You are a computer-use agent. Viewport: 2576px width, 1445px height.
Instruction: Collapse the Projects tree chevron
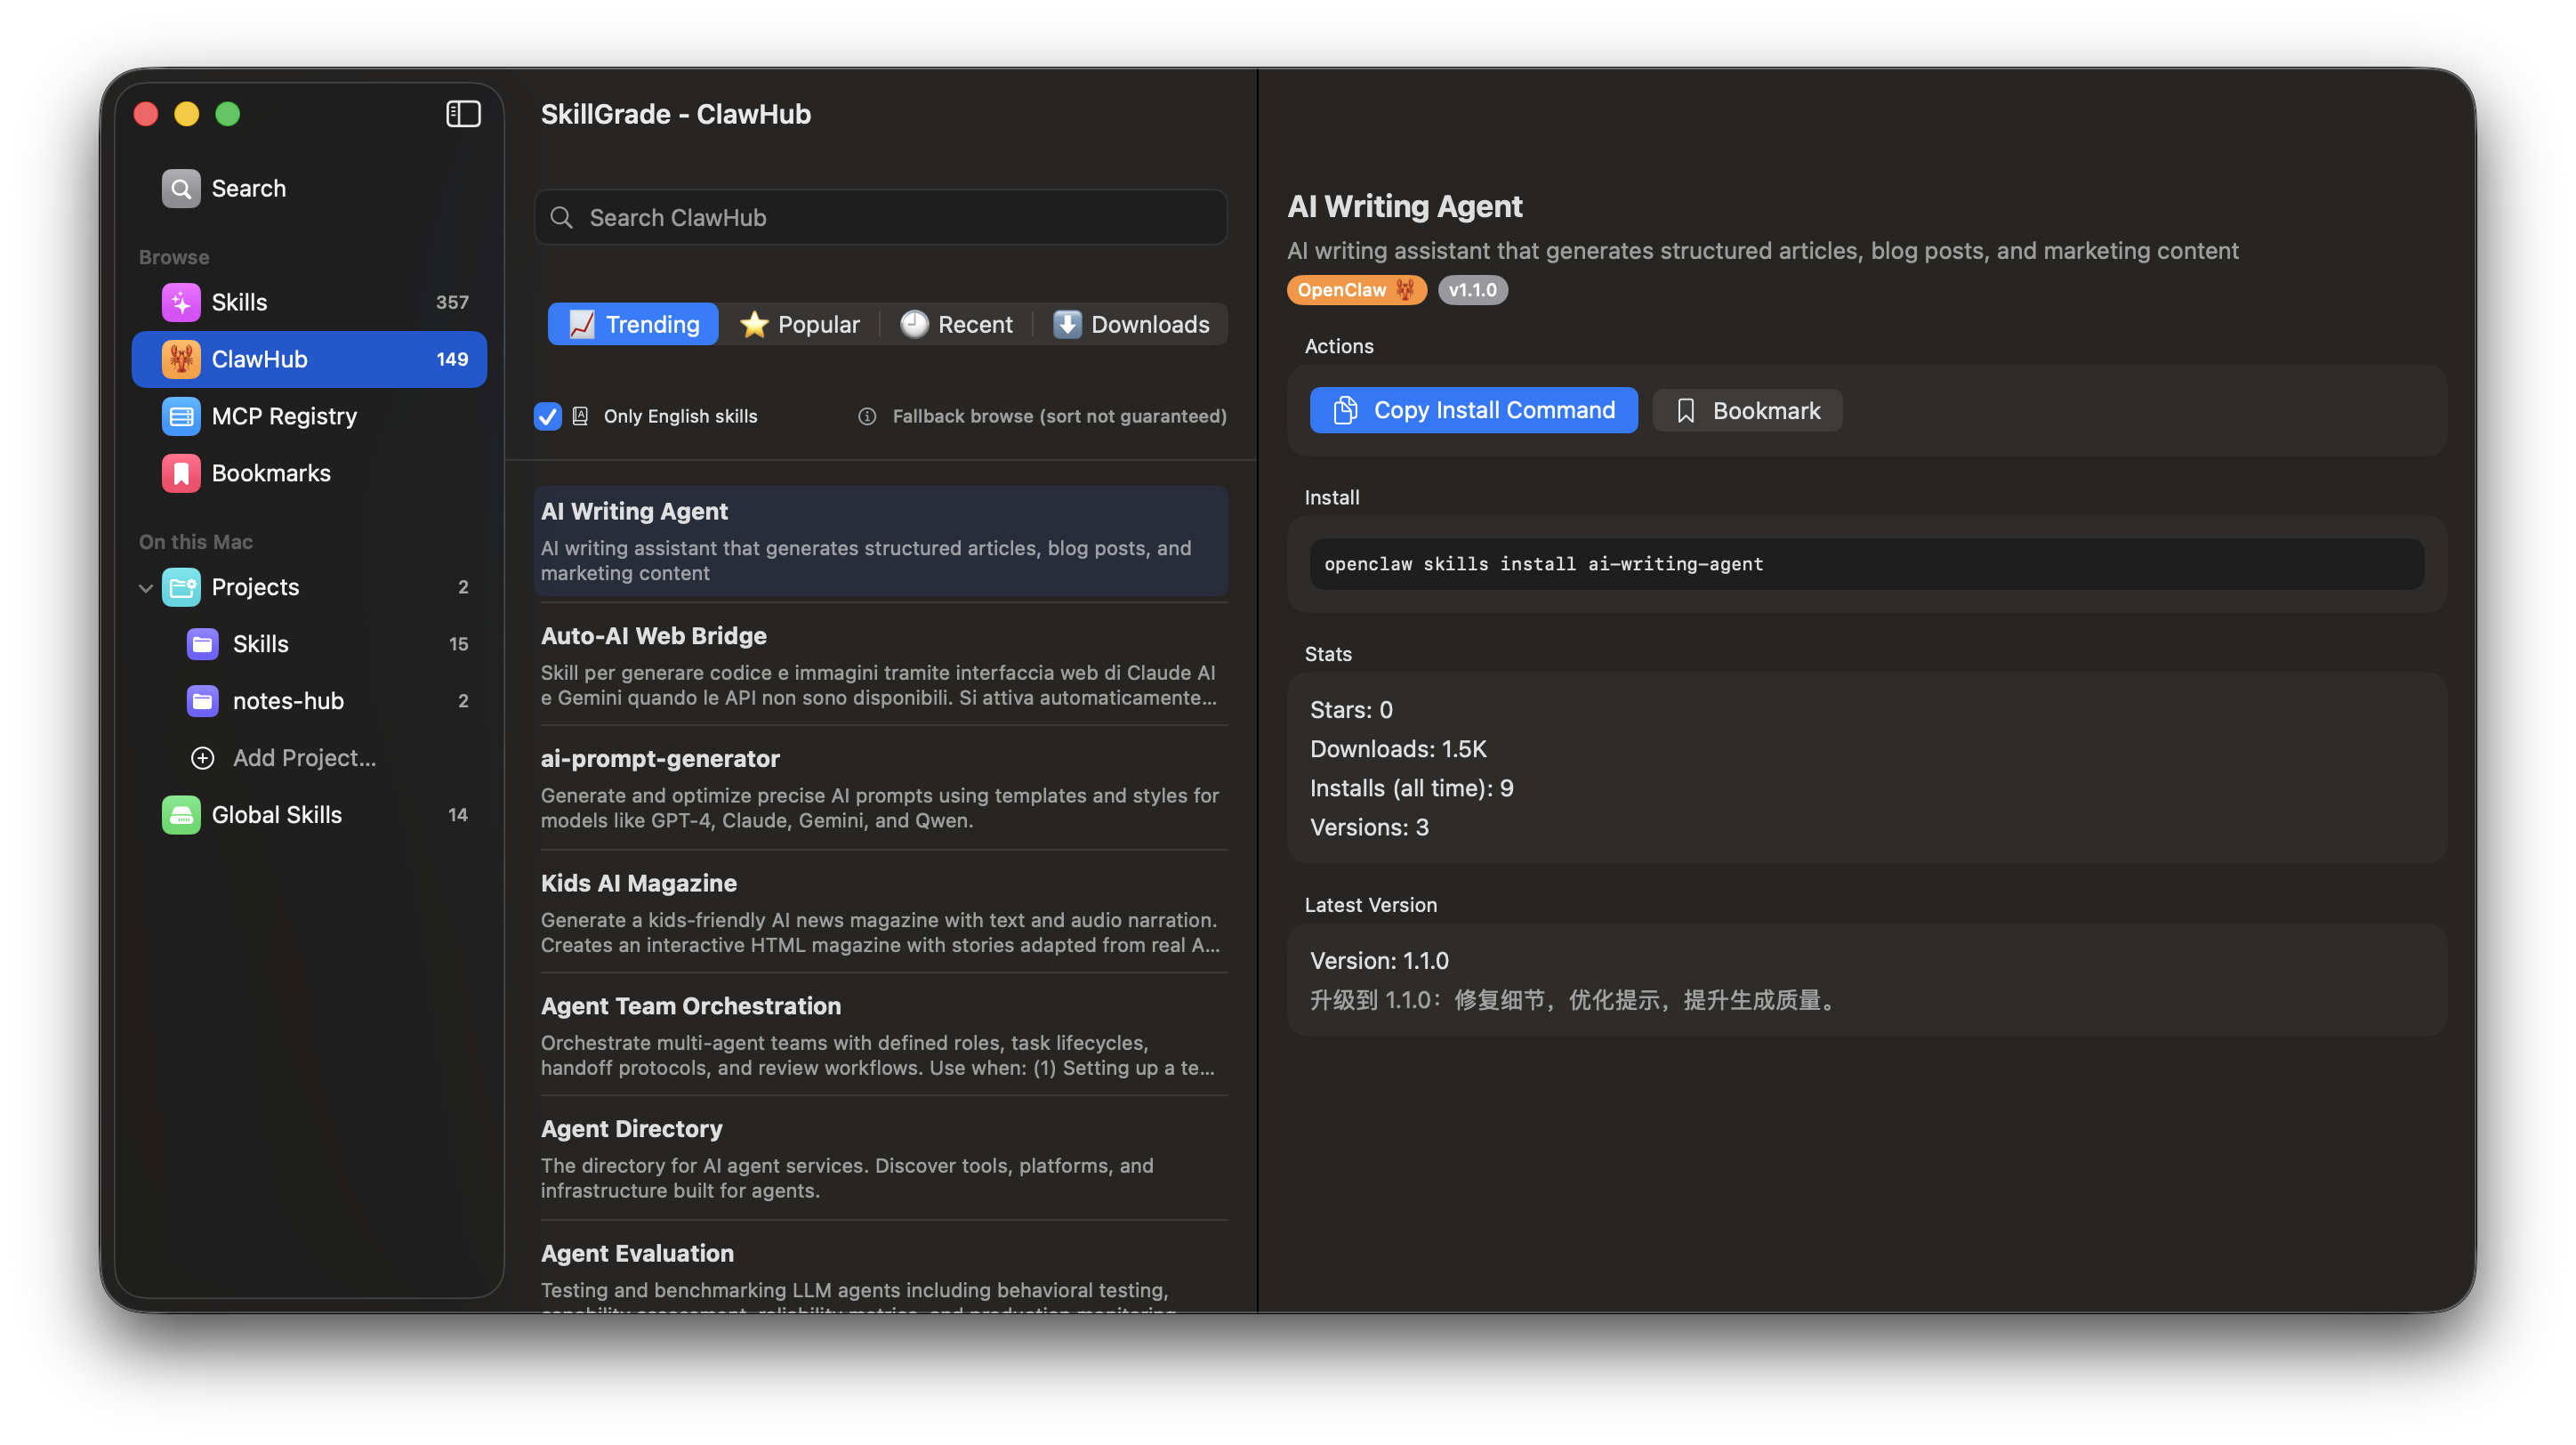click(x=146, y=587)
